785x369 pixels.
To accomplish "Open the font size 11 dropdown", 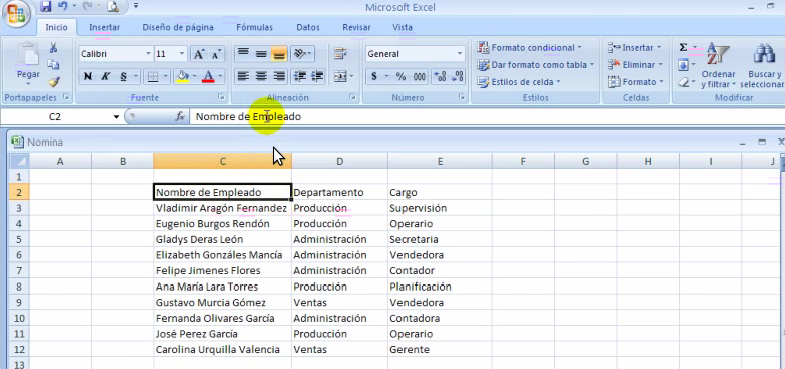I will point(182,54).
